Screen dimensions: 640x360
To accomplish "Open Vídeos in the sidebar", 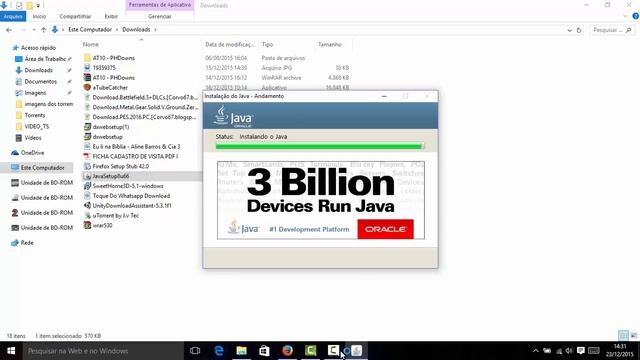I will pos(33,138).
